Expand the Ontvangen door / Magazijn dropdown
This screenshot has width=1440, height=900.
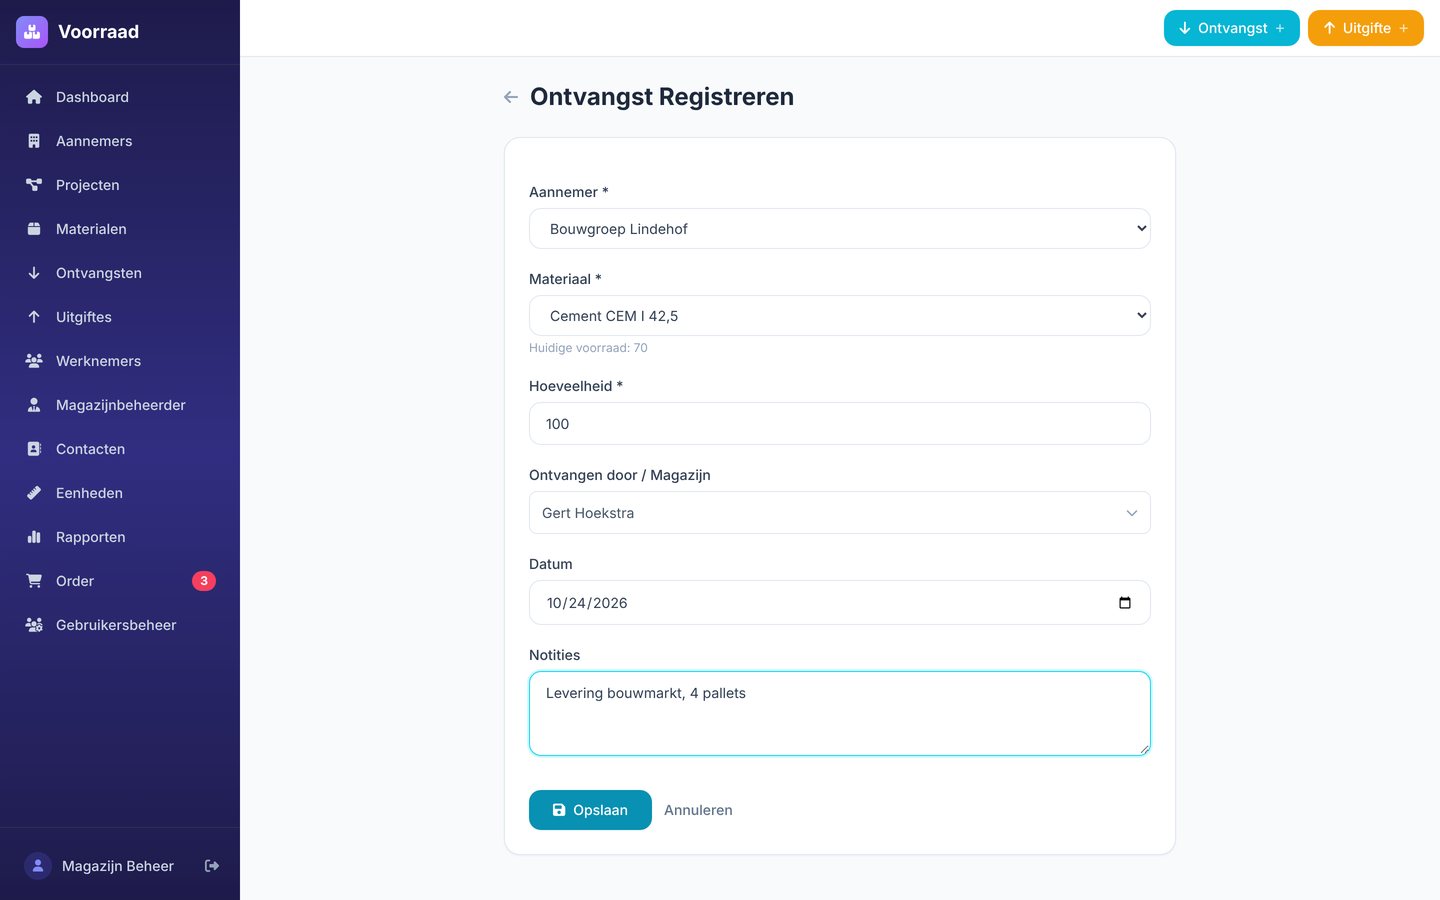pos(840,513)
